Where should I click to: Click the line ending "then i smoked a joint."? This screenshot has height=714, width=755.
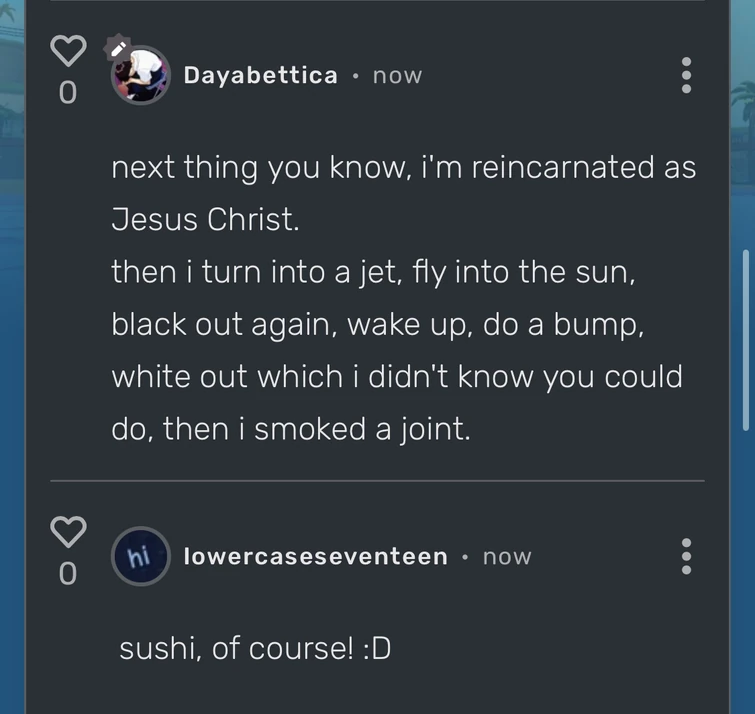(290, 429)
